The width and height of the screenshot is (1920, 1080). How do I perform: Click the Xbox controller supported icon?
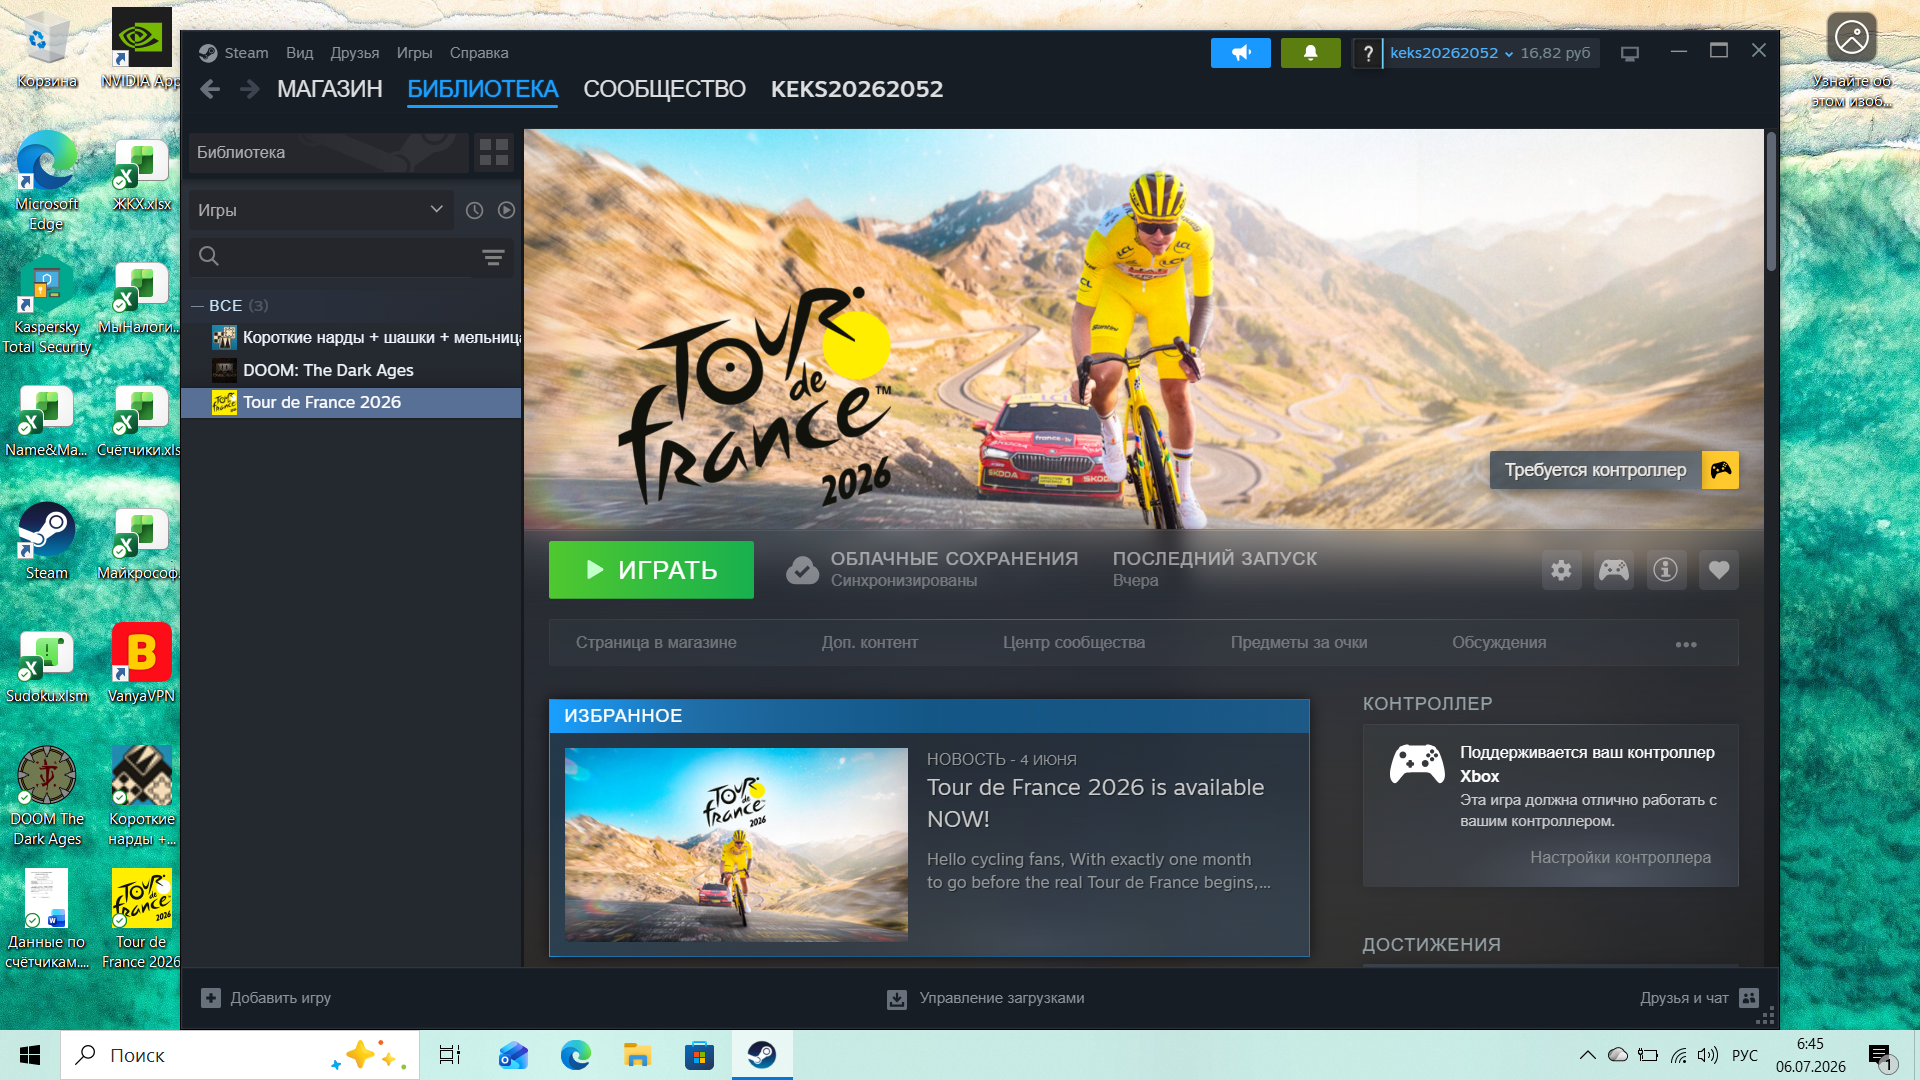click(x=1417, y=764)
